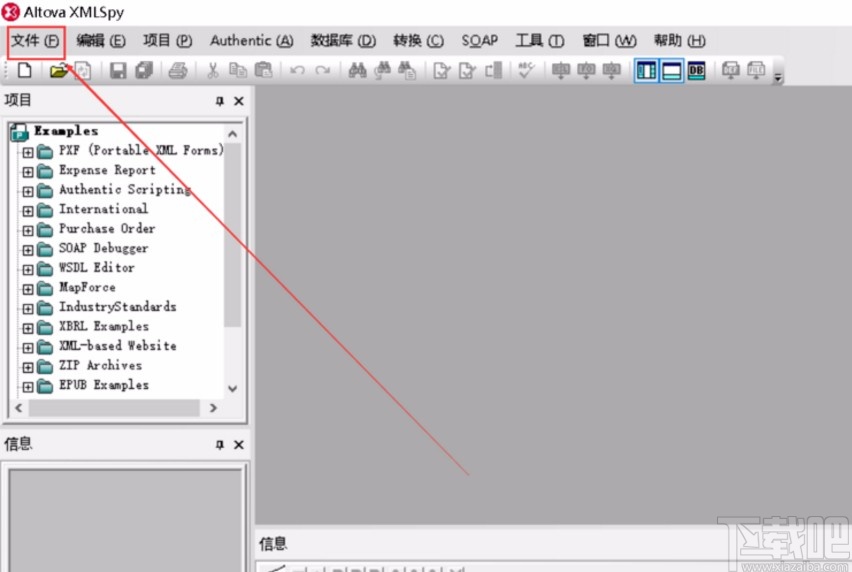Open the Authentic (A) menu
Viewport: 852px width, 572px height.
tap(252, 41)
